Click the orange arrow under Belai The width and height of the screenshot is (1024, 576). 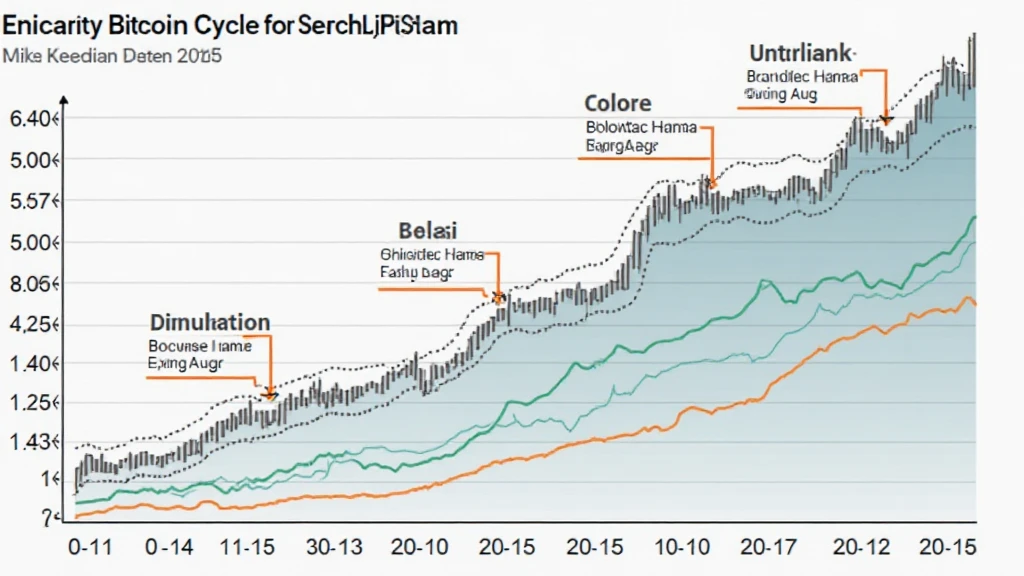tap(497, 294)
